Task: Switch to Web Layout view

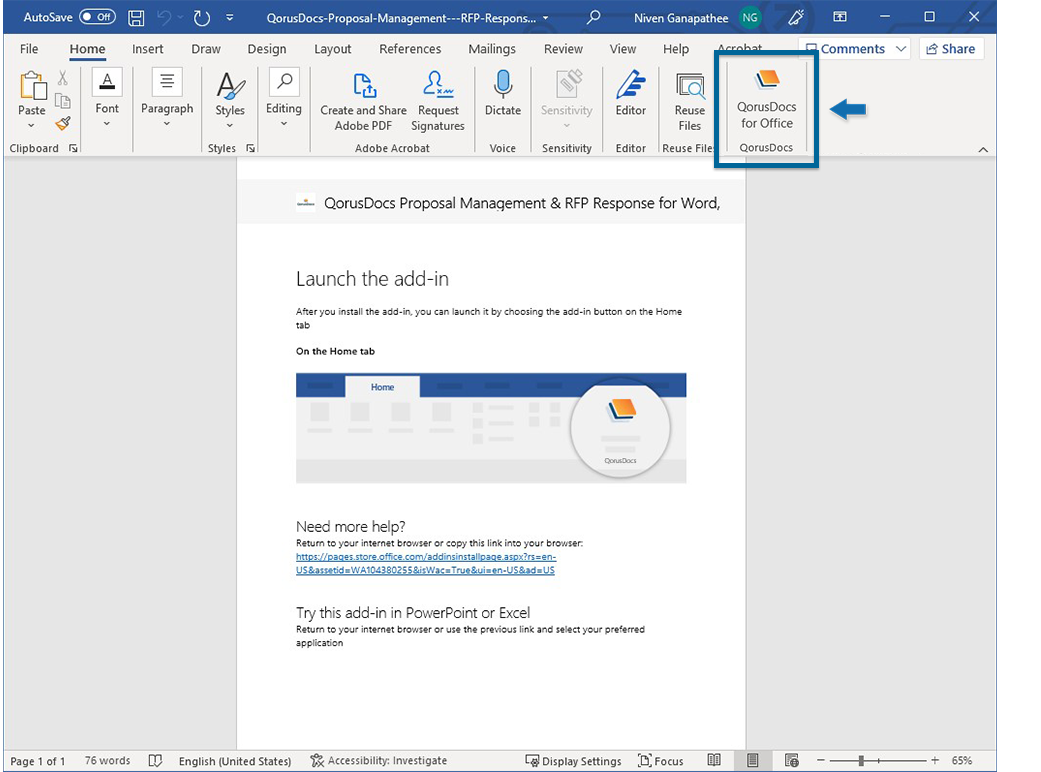Action: [x=791, y=761]
